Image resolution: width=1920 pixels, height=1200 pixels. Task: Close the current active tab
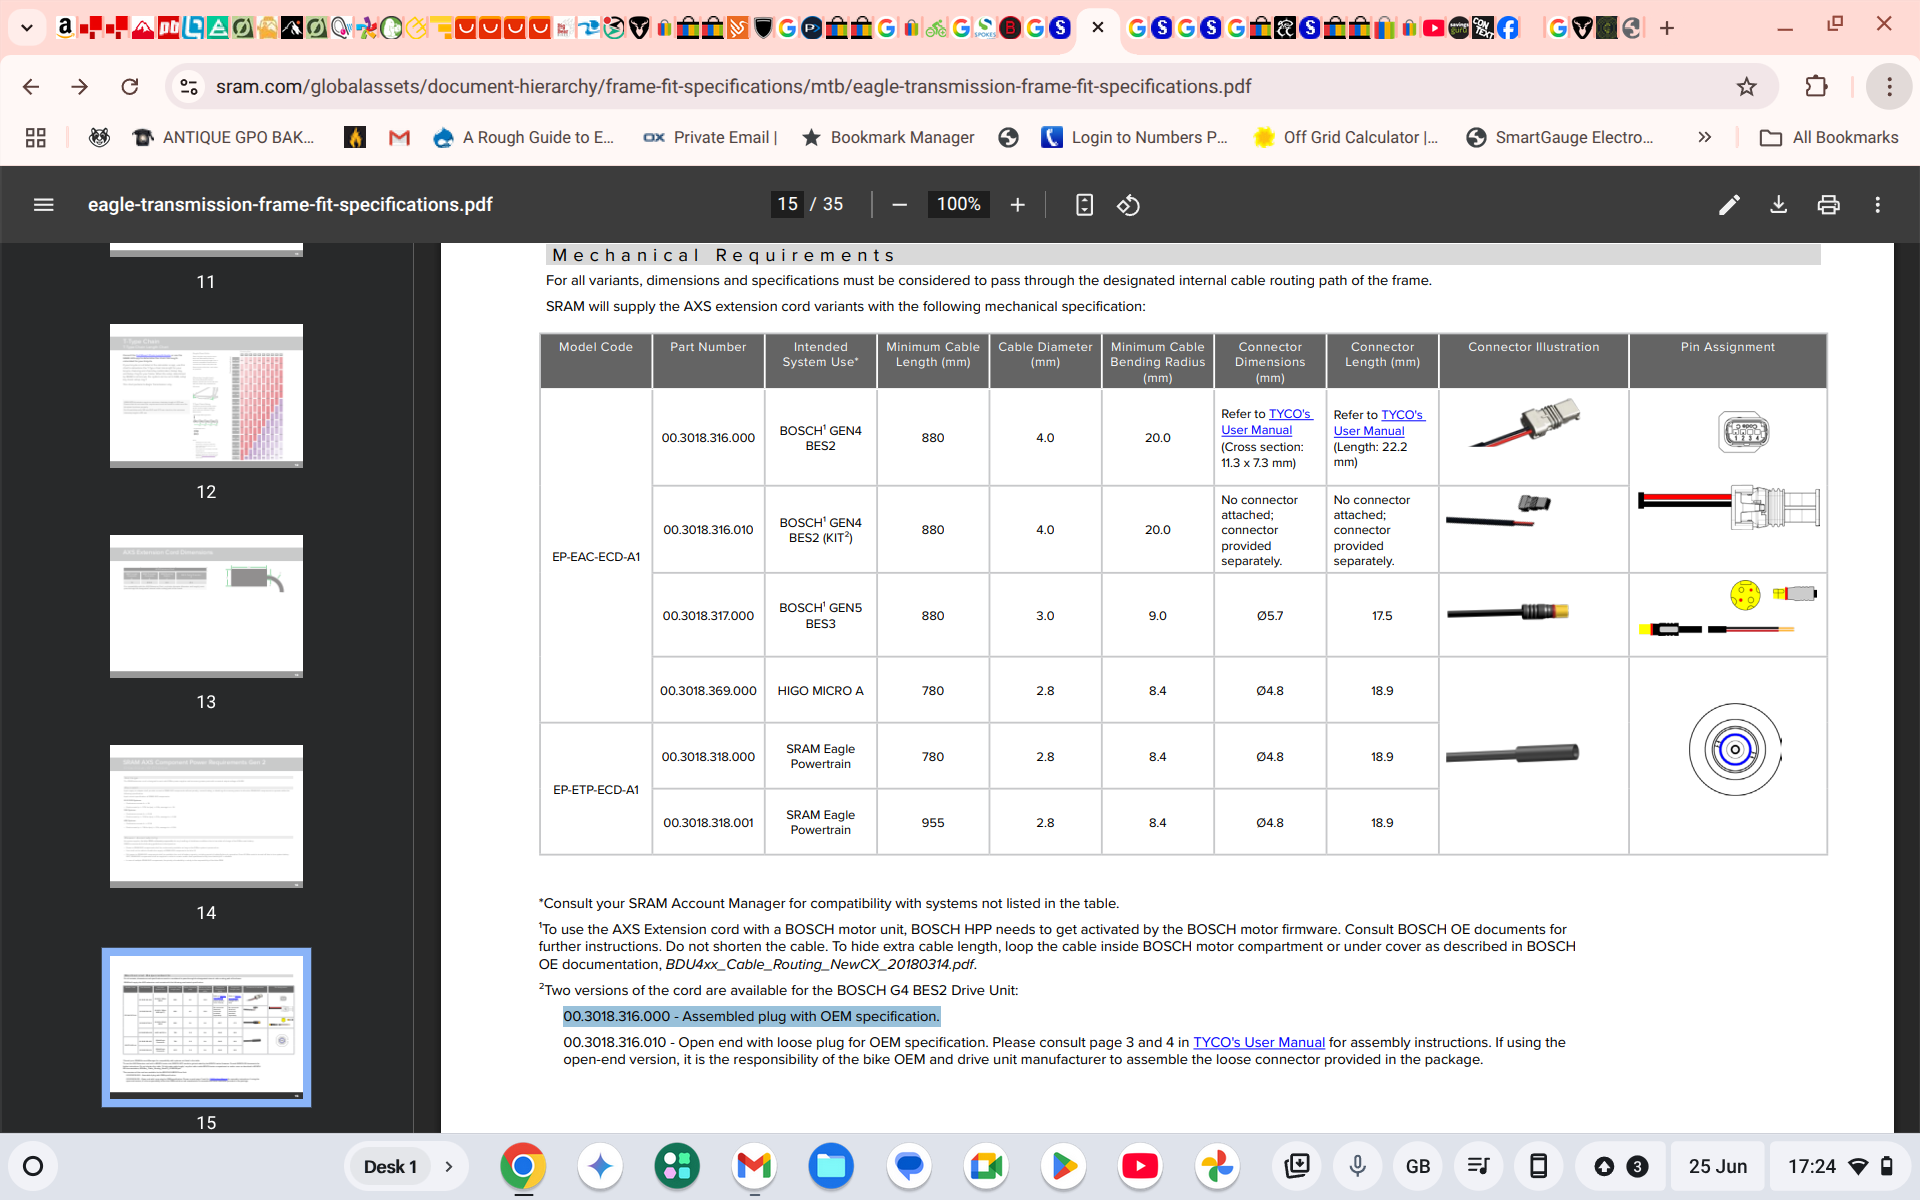[1098, 28]
